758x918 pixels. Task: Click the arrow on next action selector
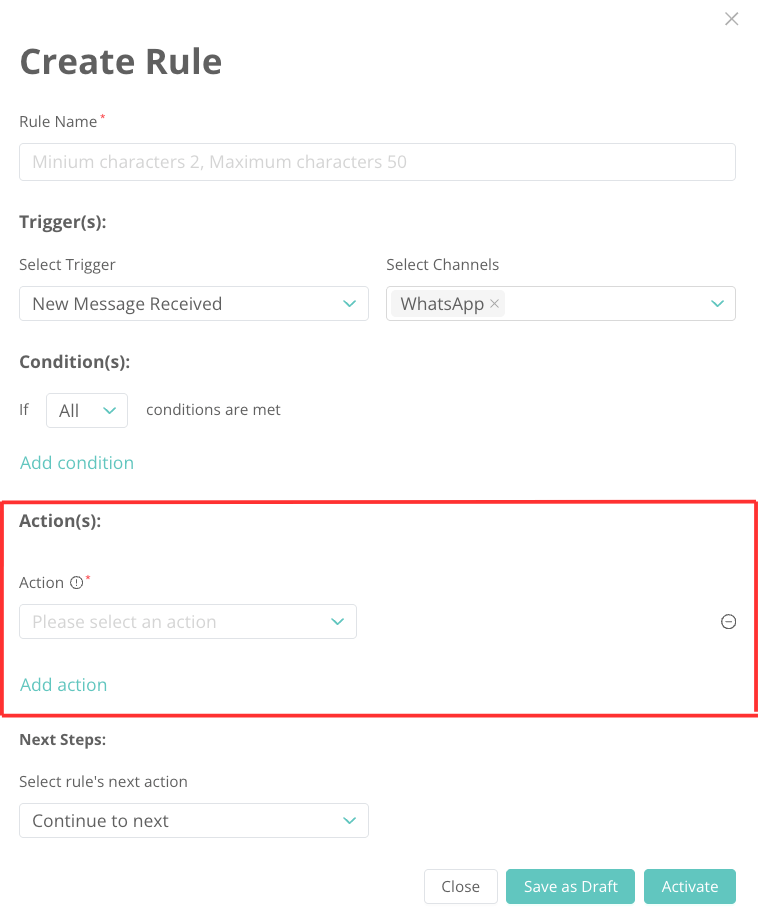tap(349, 821)
